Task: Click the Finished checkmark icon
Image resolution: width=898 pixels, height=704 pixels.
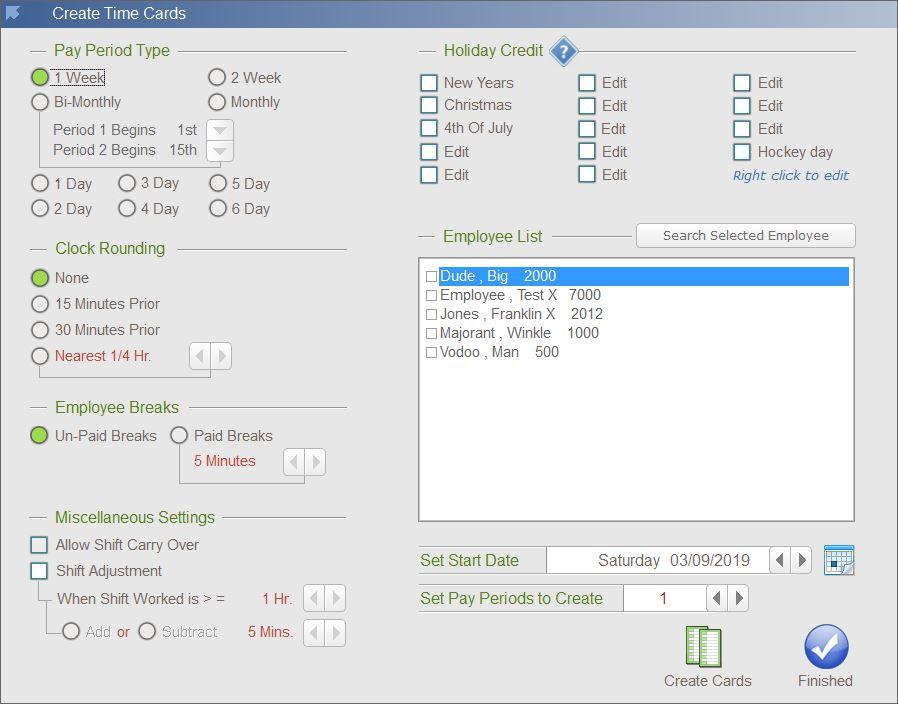Action: tap(825, 647)
